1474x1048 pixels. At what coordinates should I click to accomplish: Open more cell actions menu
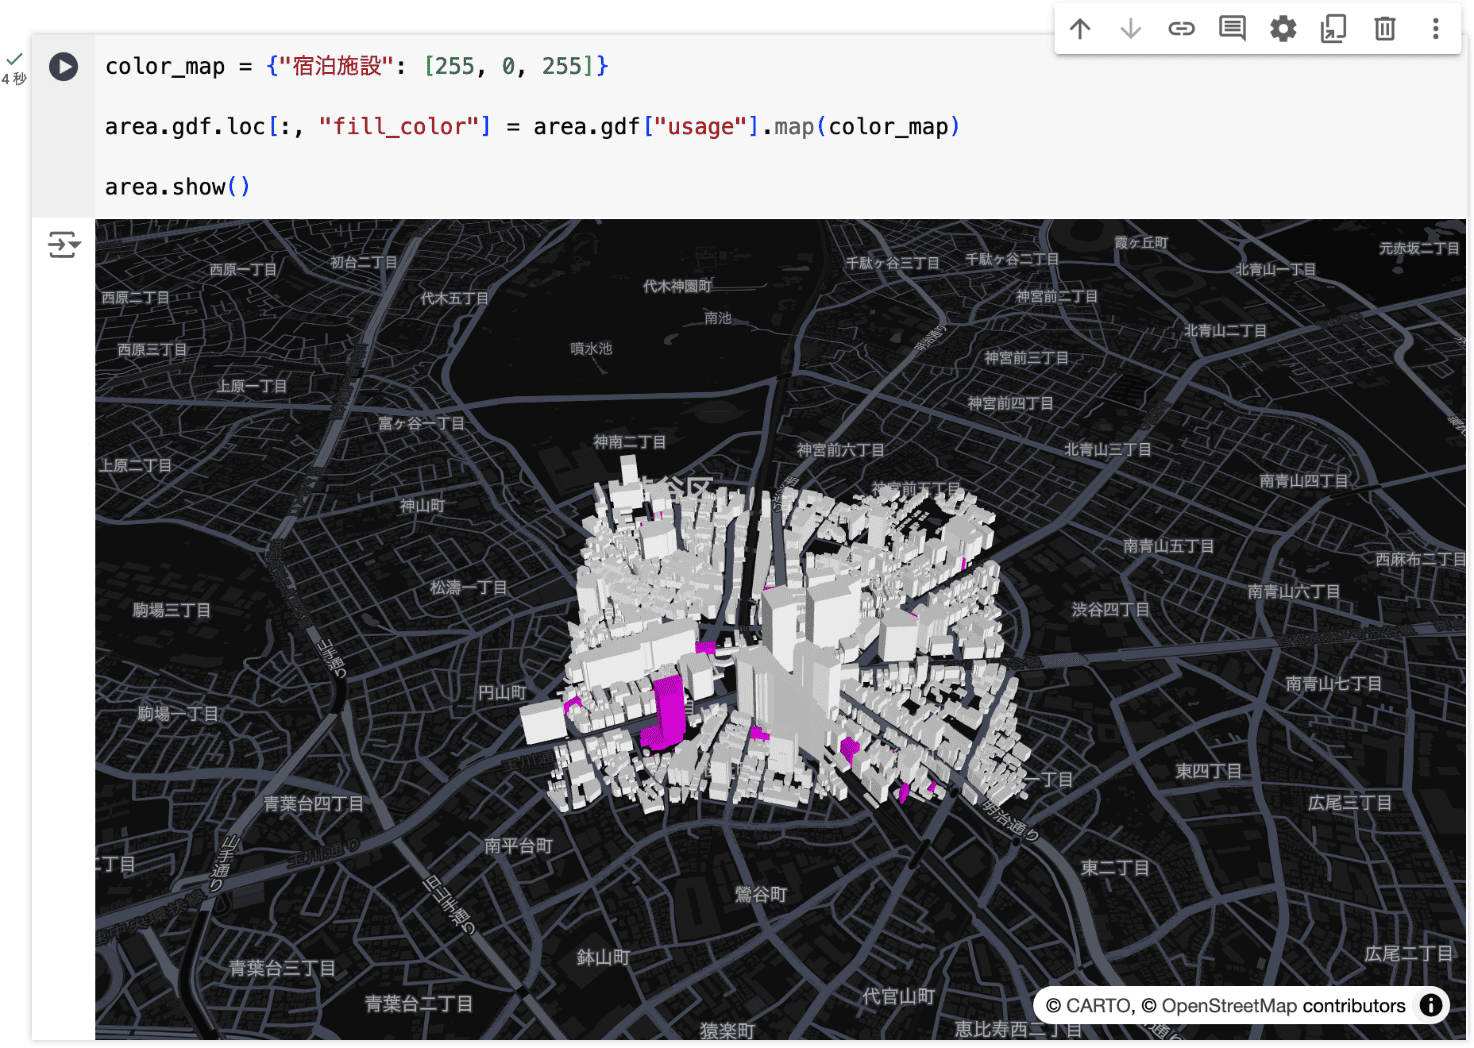coord(1436,28)
